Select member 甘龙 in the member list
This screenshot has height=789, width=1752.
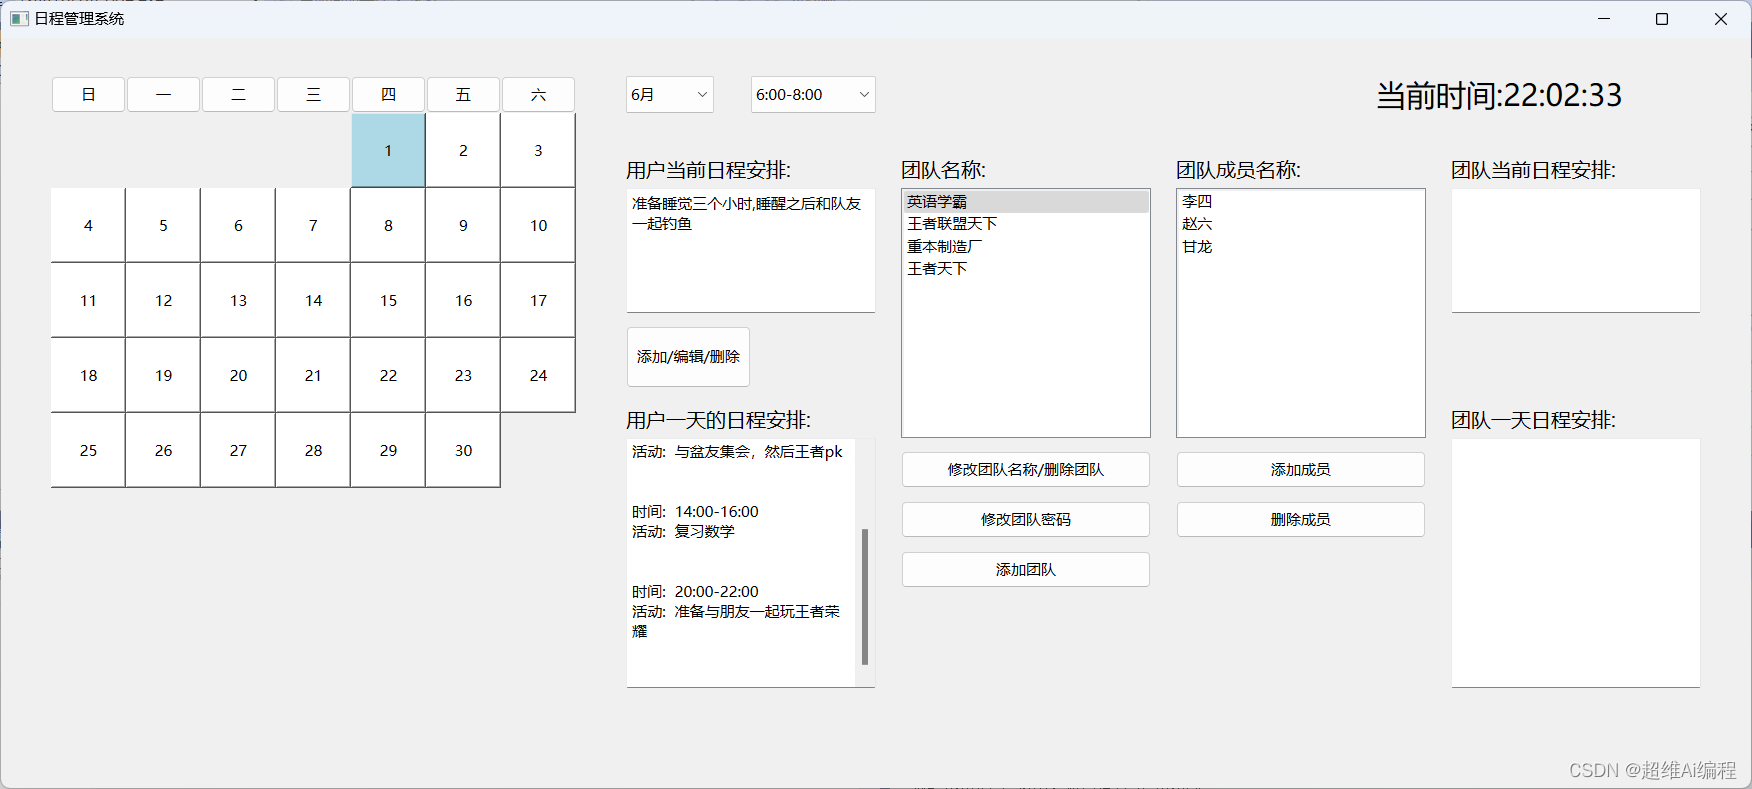coord(1301,247)
